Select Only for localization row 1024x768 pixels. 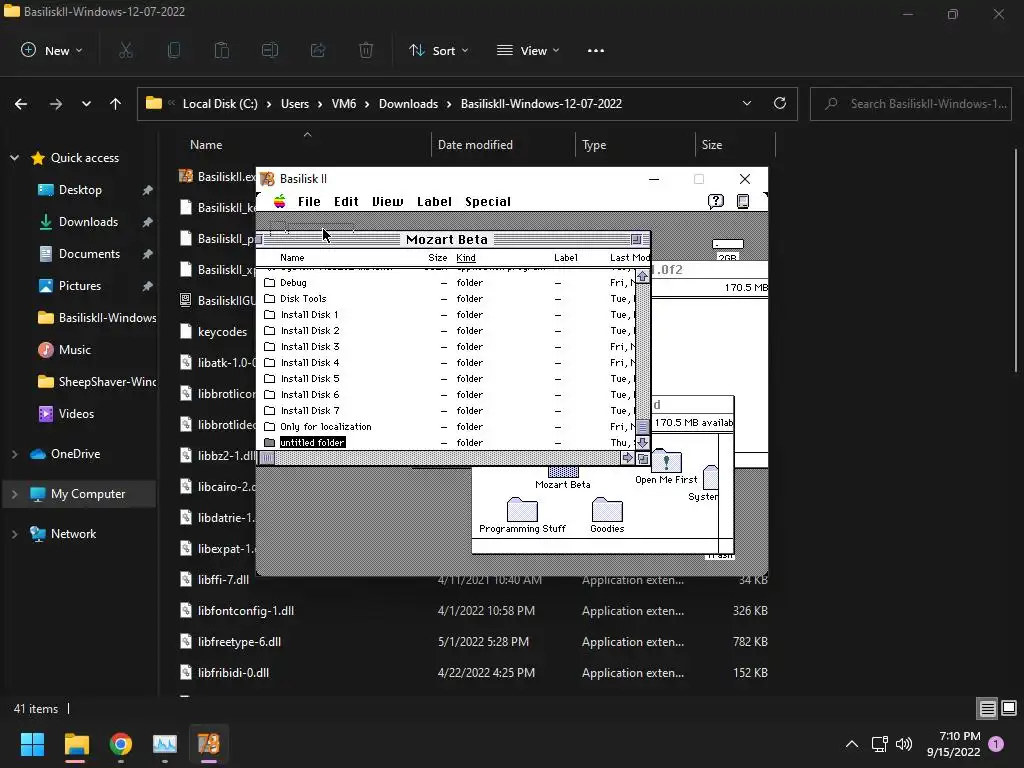447,427
